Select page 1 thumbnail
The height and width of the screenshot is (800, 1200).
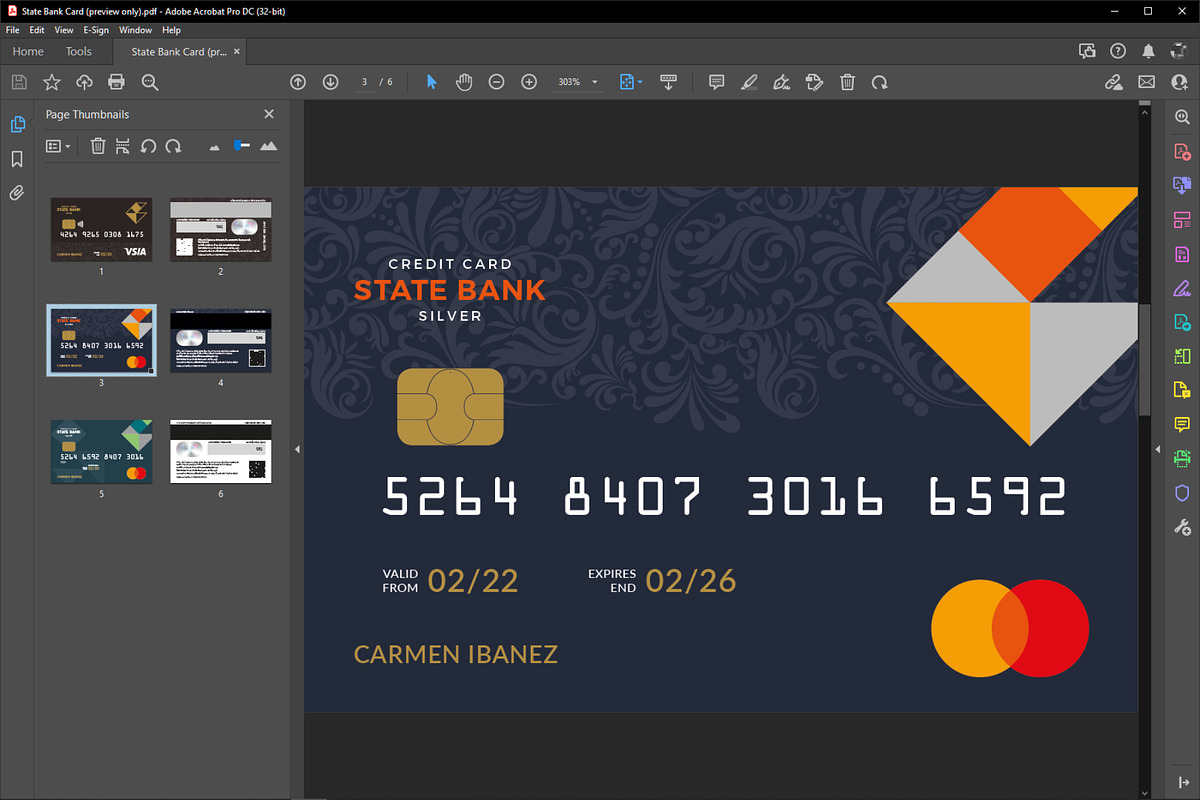click(101, 229)
